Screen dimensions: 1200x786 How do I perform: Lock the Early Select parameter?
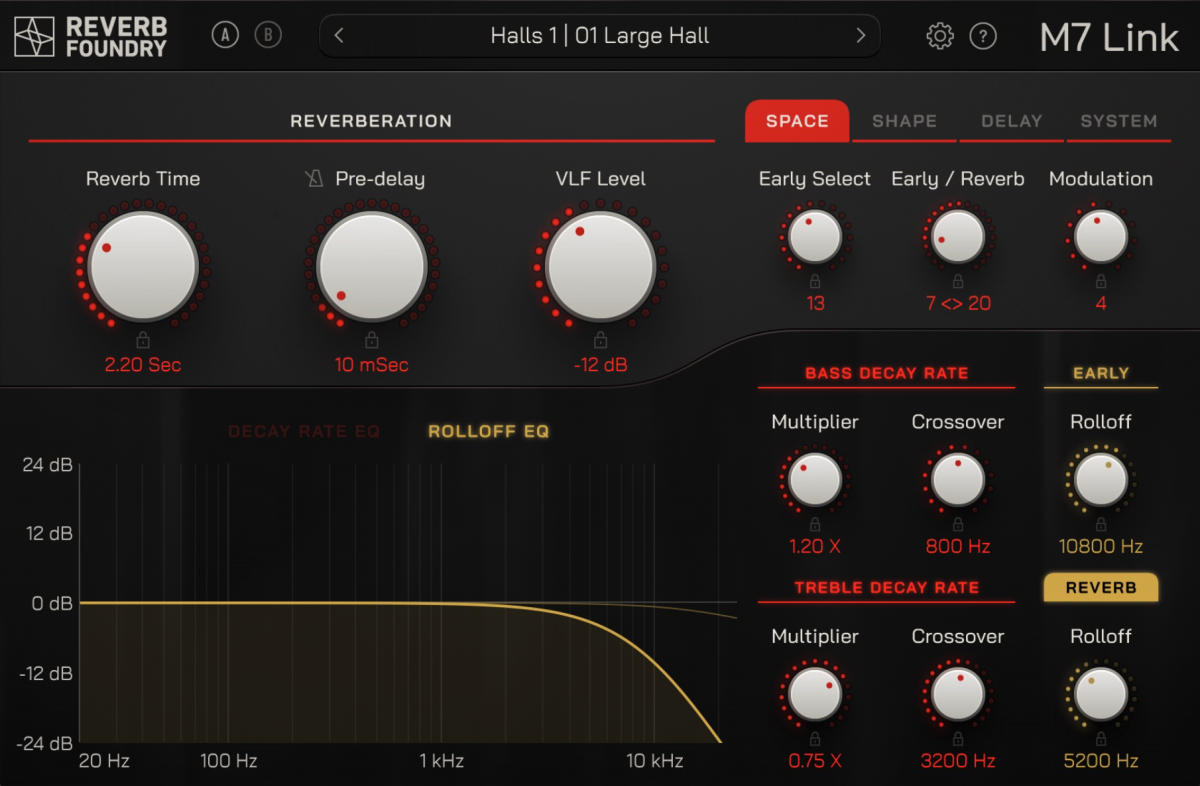[815, 282]
